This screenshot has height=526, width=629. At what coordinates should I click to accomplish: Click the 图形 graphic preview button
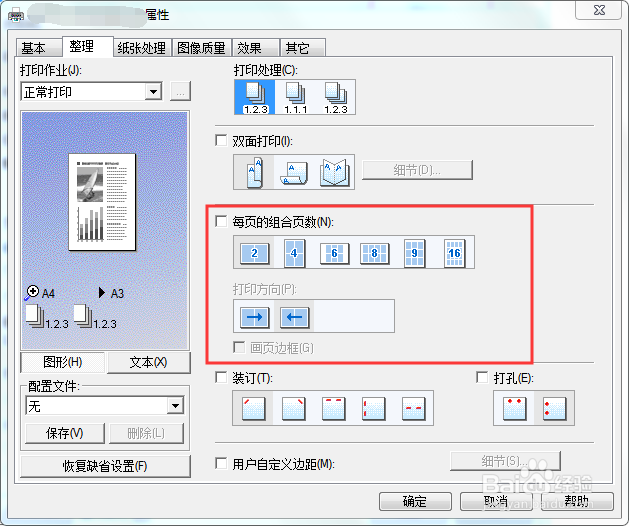click(63, 362)
